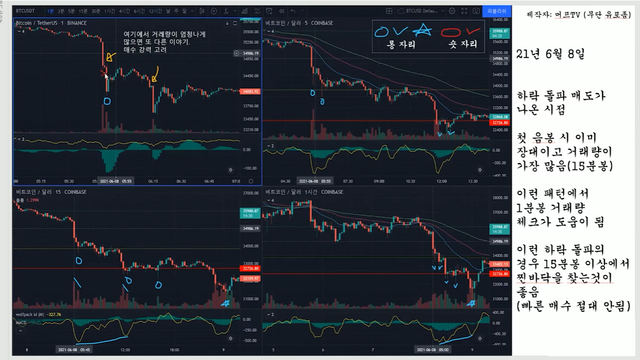
Task: Select the 6시간 interval
Action: click(x=139, y=11)
